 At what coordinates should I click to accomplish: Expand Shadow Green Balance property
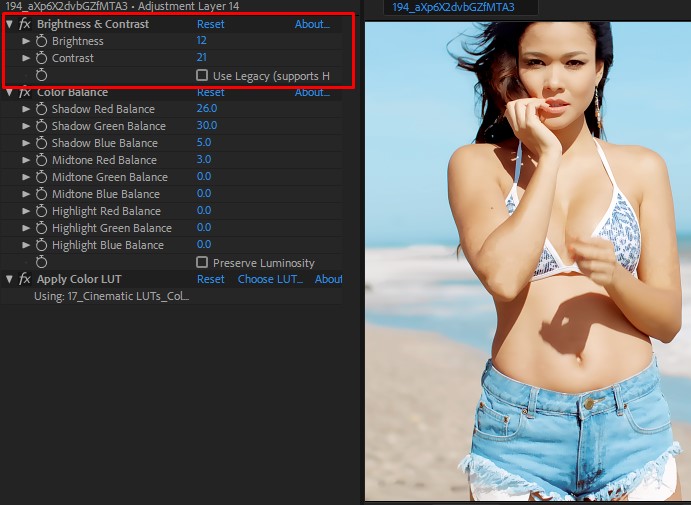coord(26,126)
